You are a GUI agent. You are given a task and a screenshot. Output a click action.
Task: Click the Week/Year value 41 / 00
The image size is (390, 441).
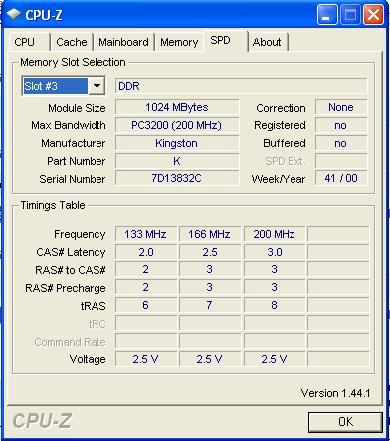341,178
